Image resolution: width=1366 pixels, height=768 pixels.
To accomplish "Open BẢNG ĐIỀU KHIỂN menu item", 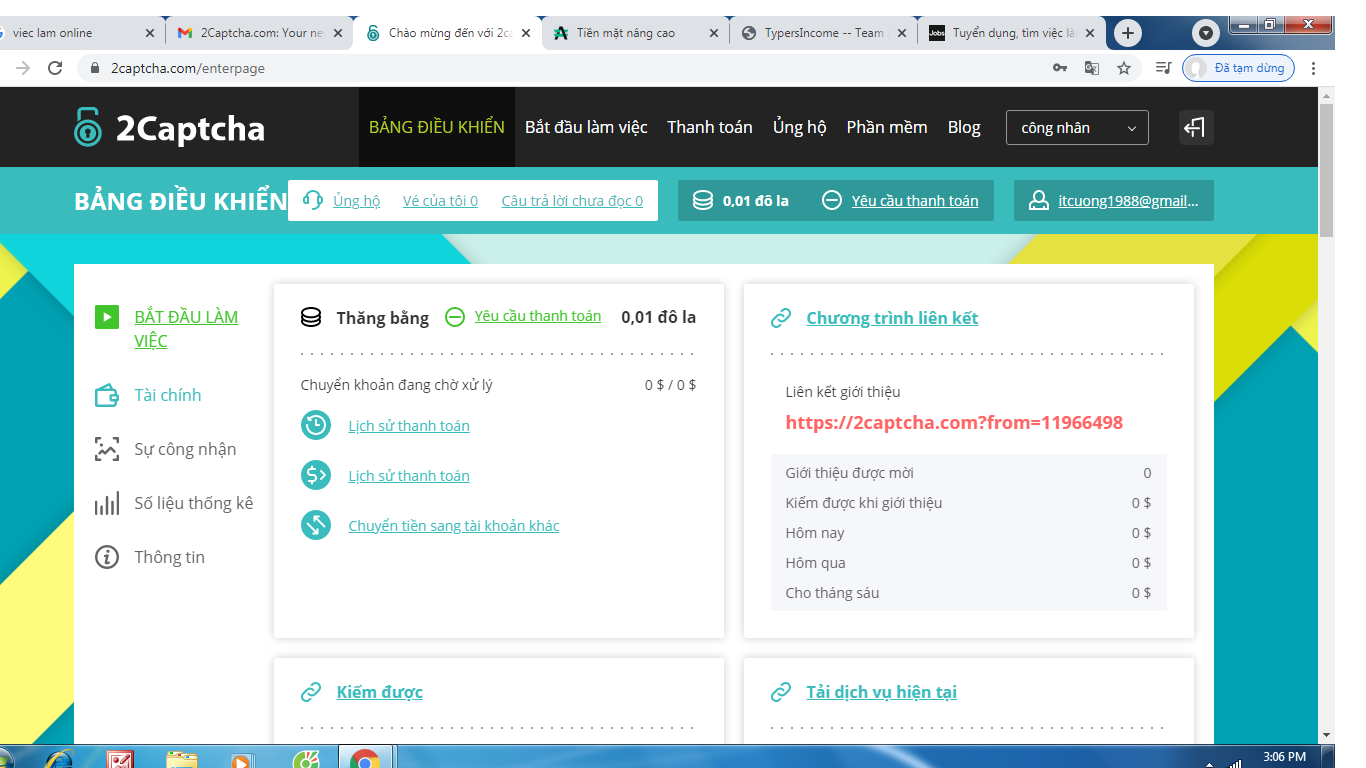I will pos(437,127).
